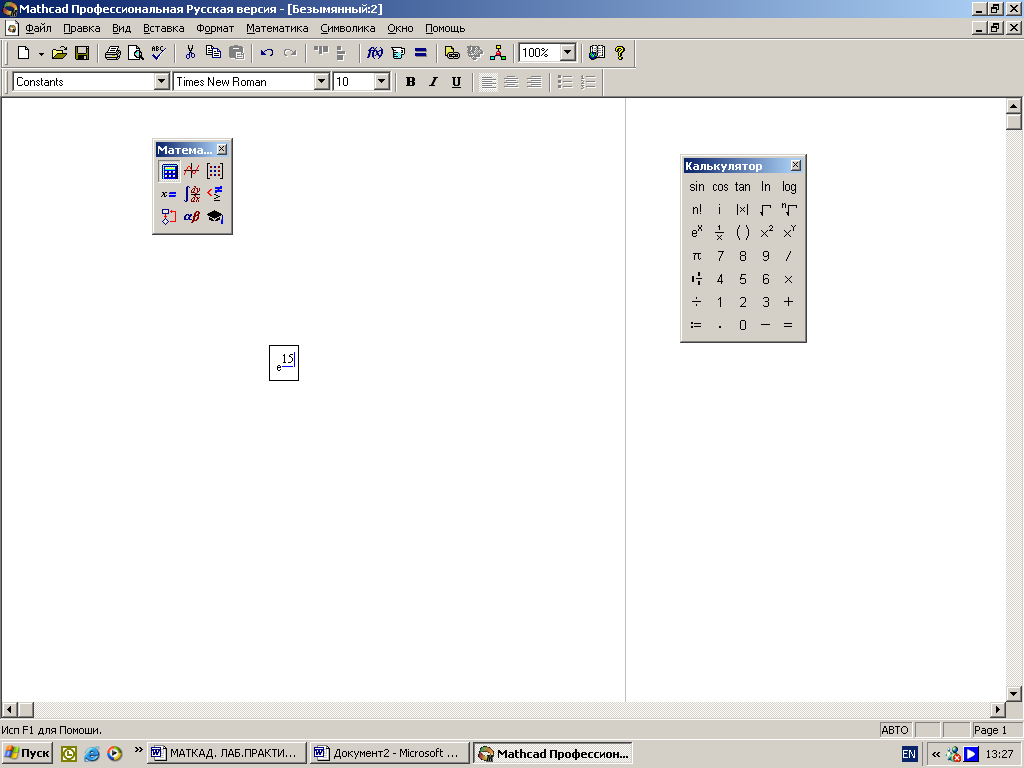This screenshot has width=1024, height=768.
Task: Calculate with the equals sign toolbar icon
Action: (421, 53)
